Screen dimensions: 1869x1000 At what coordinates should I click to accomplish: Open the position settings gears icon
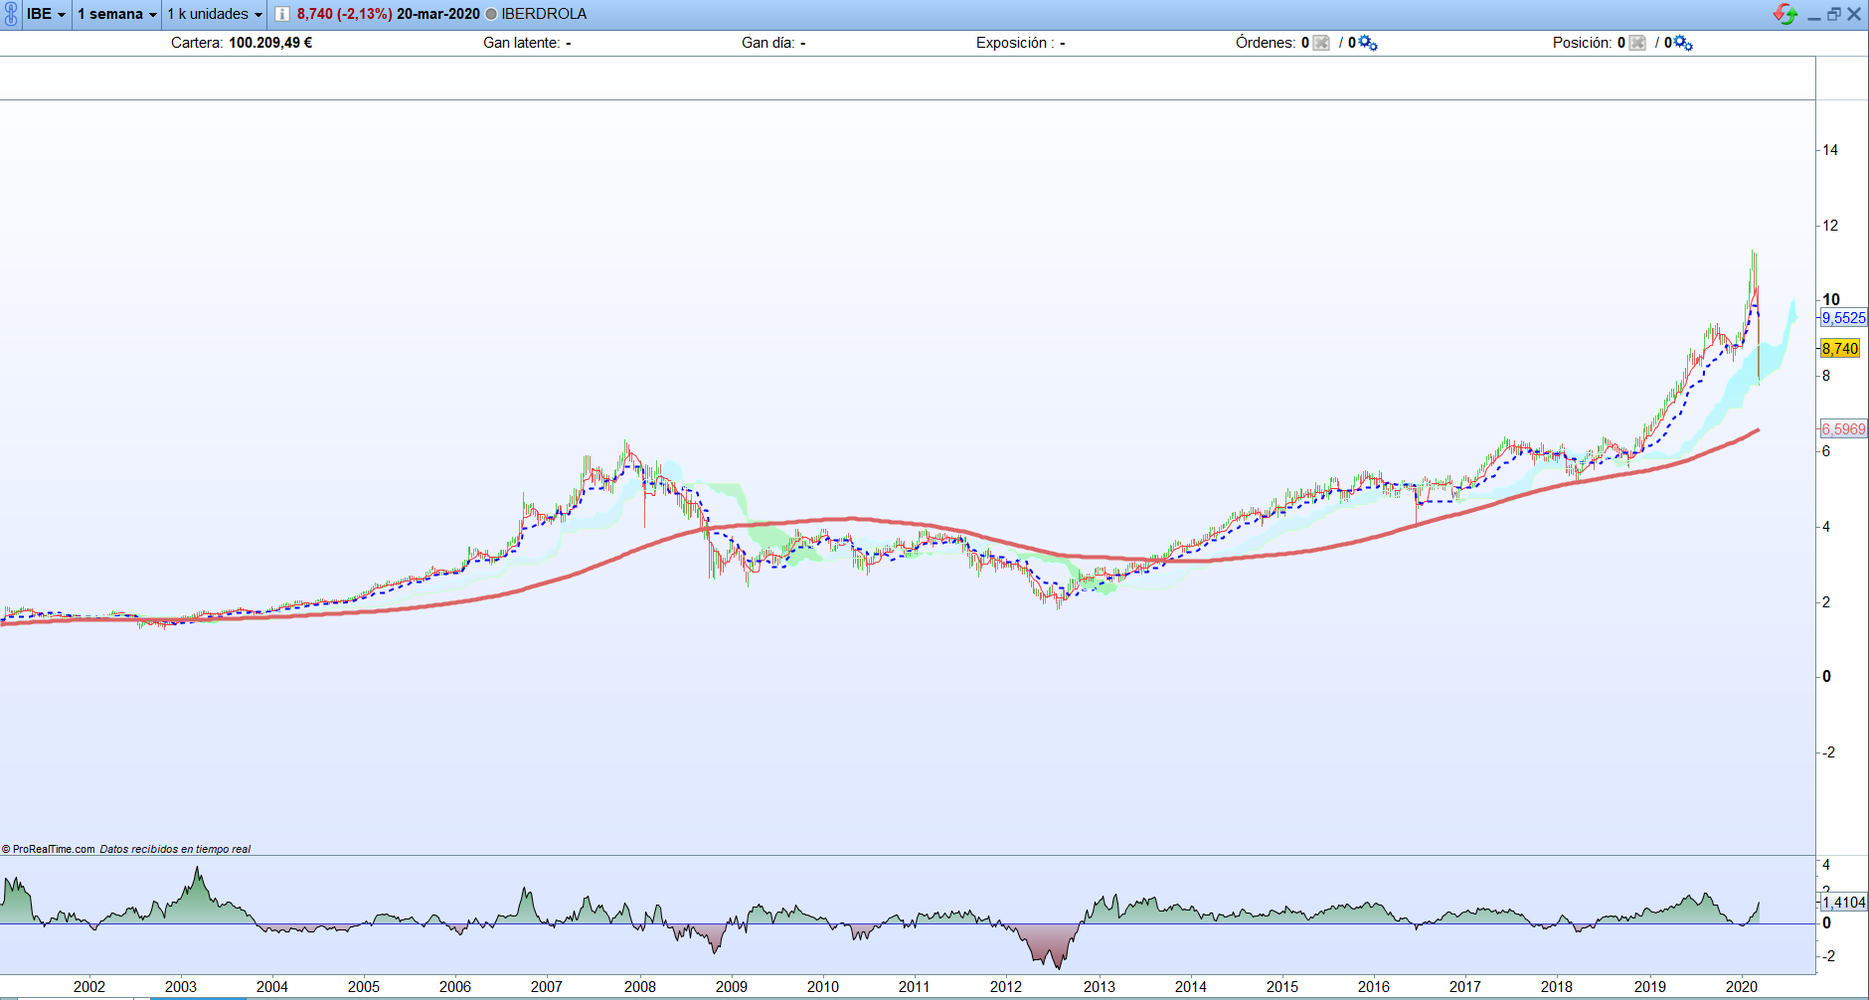click(x=1684, y=43)
